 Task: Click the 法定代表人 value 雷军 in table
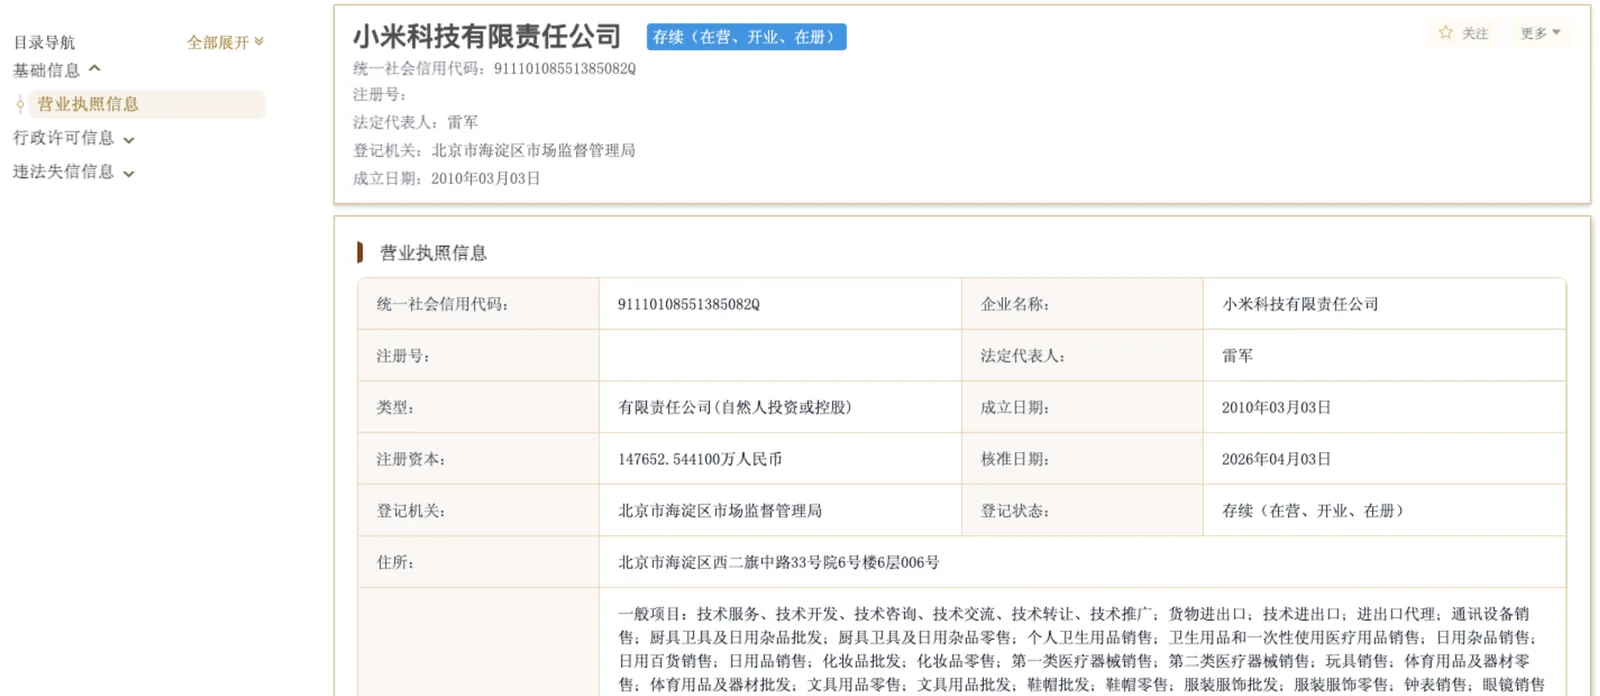(x=1237, y=356)
